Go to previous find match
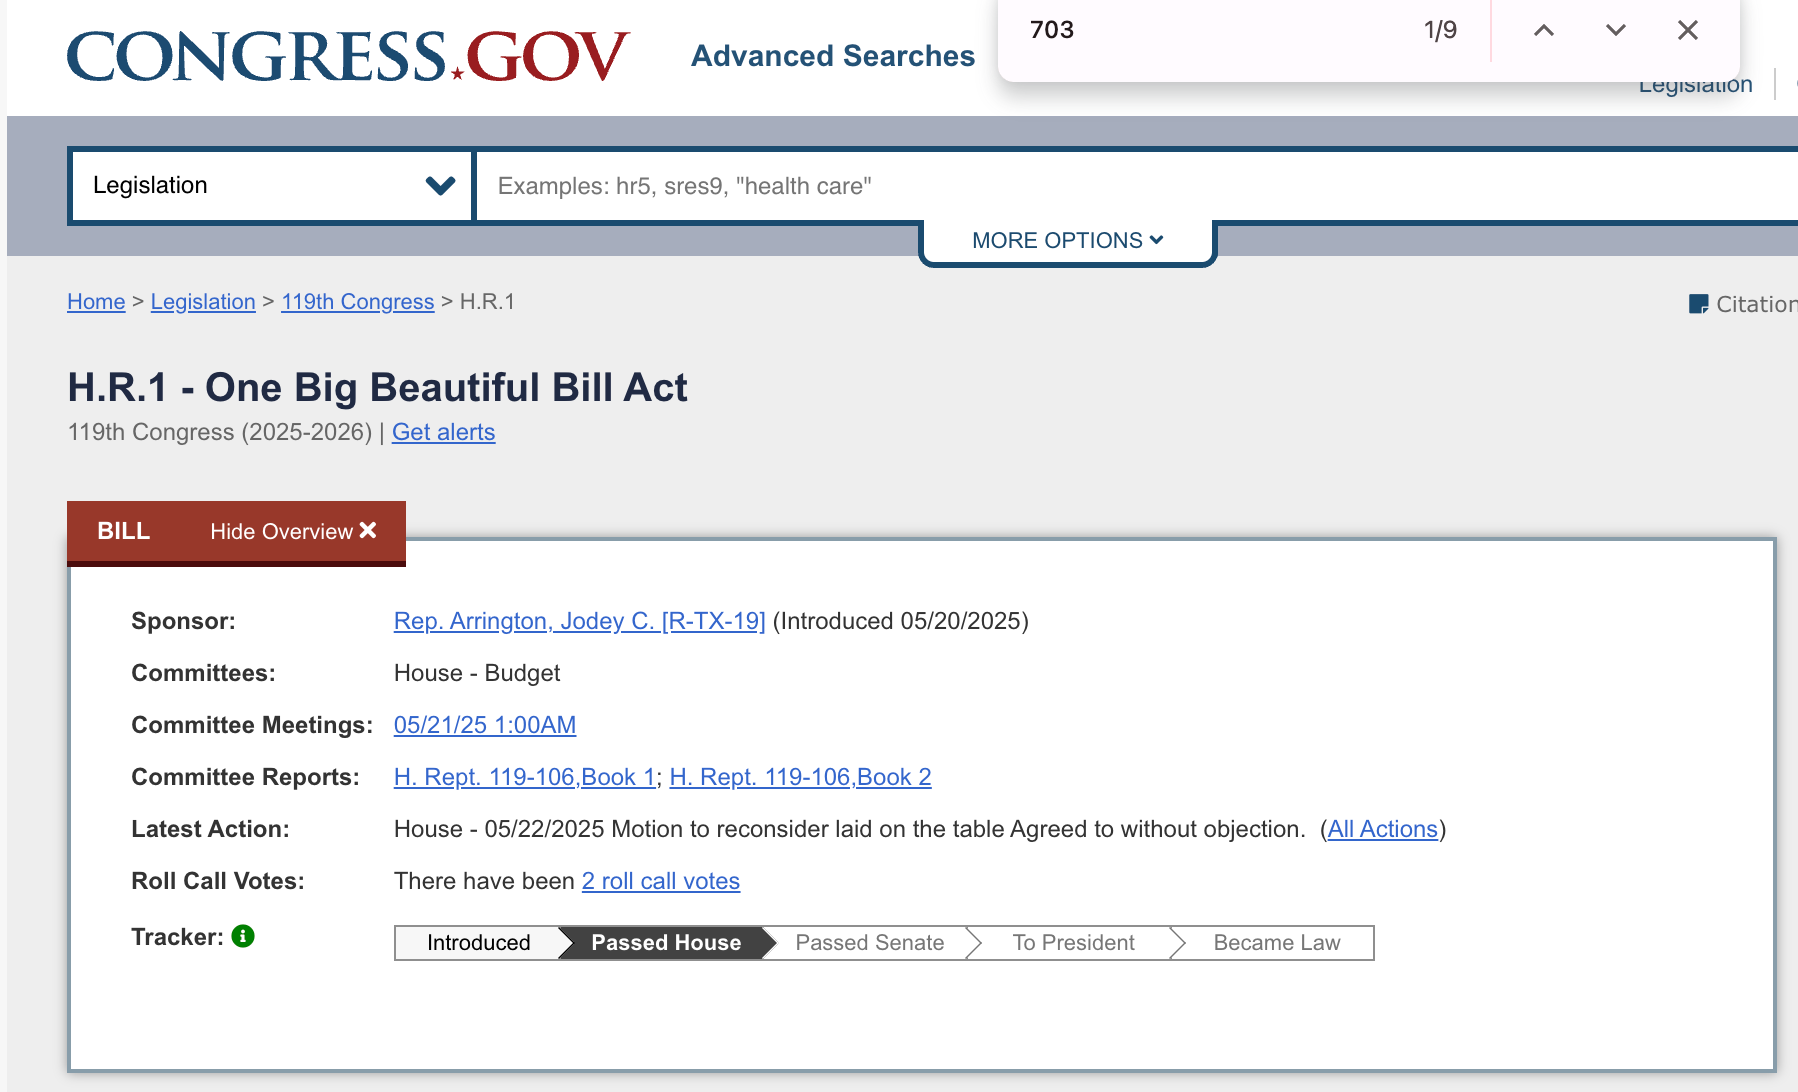1798x1092 pixels. tap(1544, 30)
